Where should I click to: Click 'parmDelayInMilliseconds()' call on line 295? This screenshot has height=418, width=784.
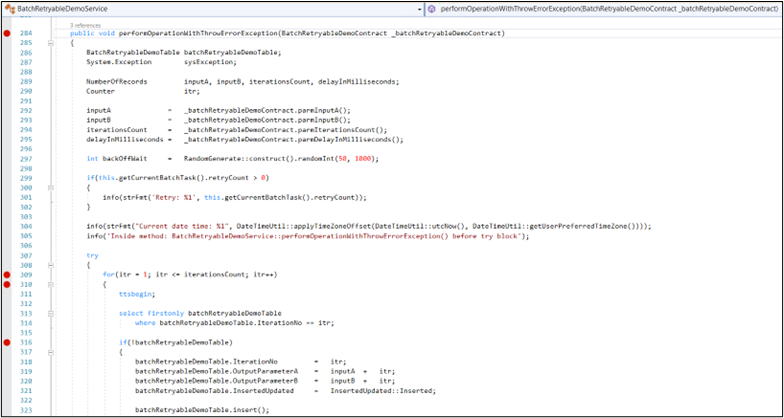[x=352, y=140]
